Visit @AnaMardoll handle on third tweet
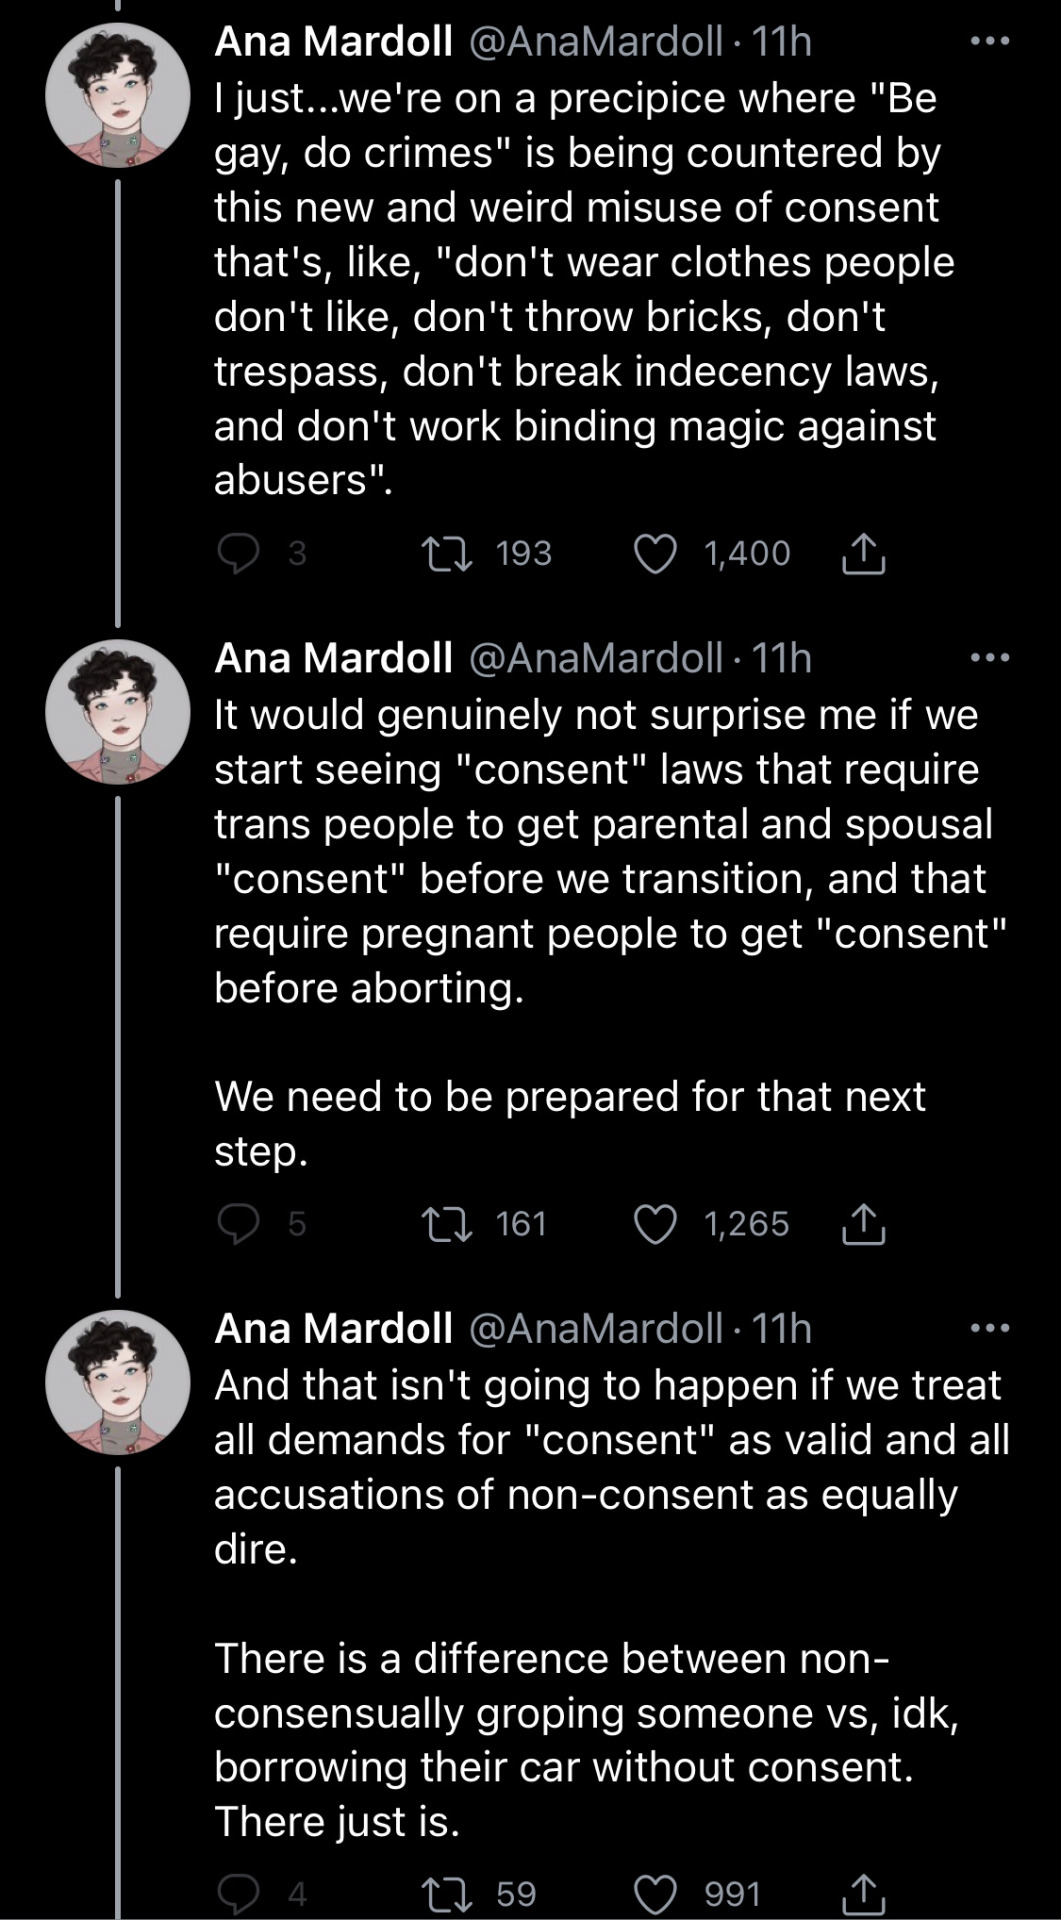 (x=595, y=1328)
